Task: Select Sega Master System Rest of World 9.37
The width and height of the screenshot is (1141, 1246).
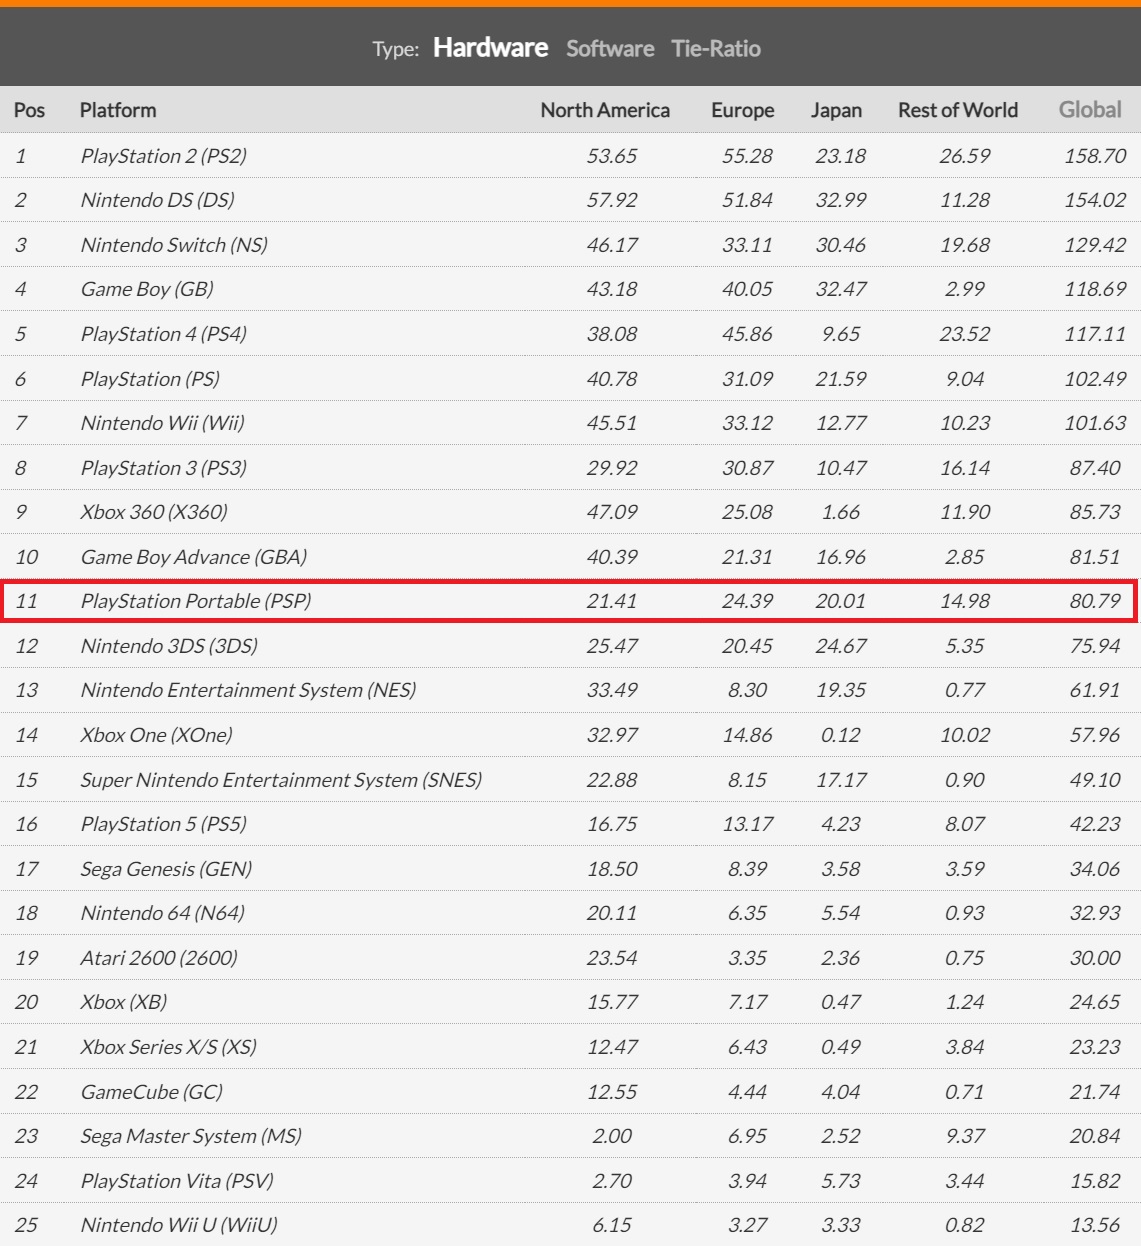Action: tap(965, 1136)
